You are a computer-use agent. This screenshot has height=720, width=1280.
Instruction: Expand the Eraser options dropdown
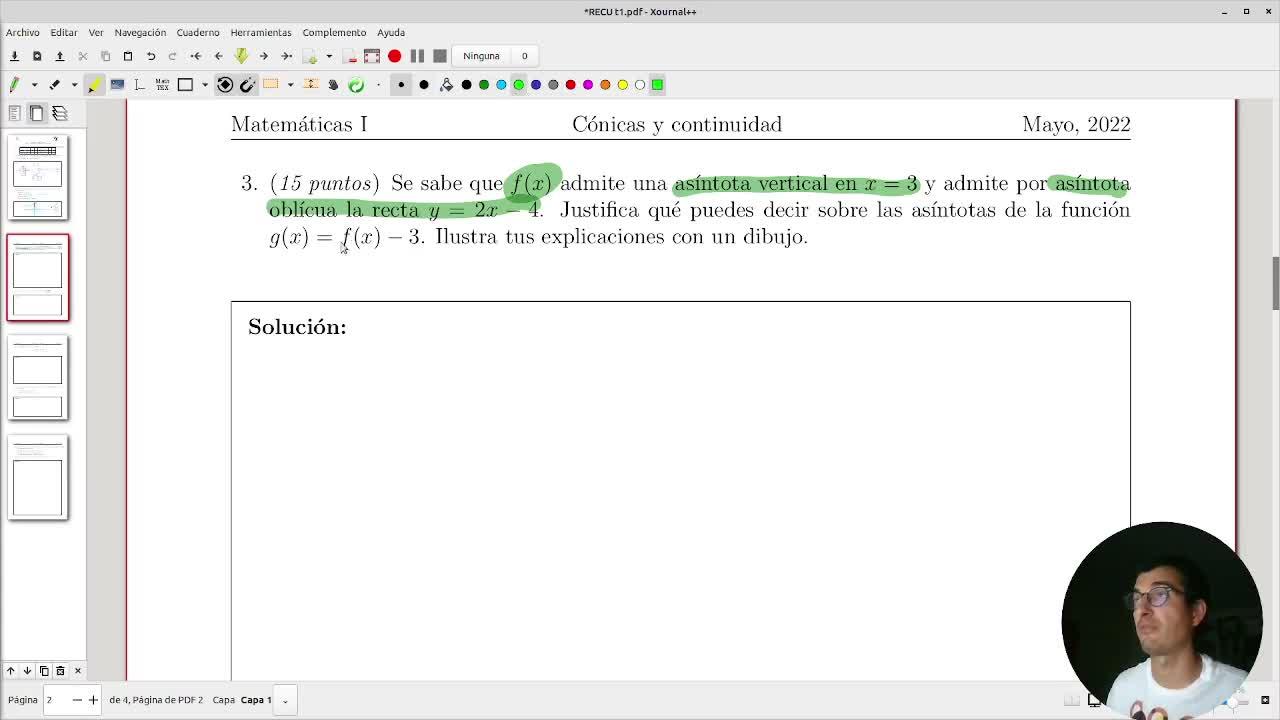[74, 85]
